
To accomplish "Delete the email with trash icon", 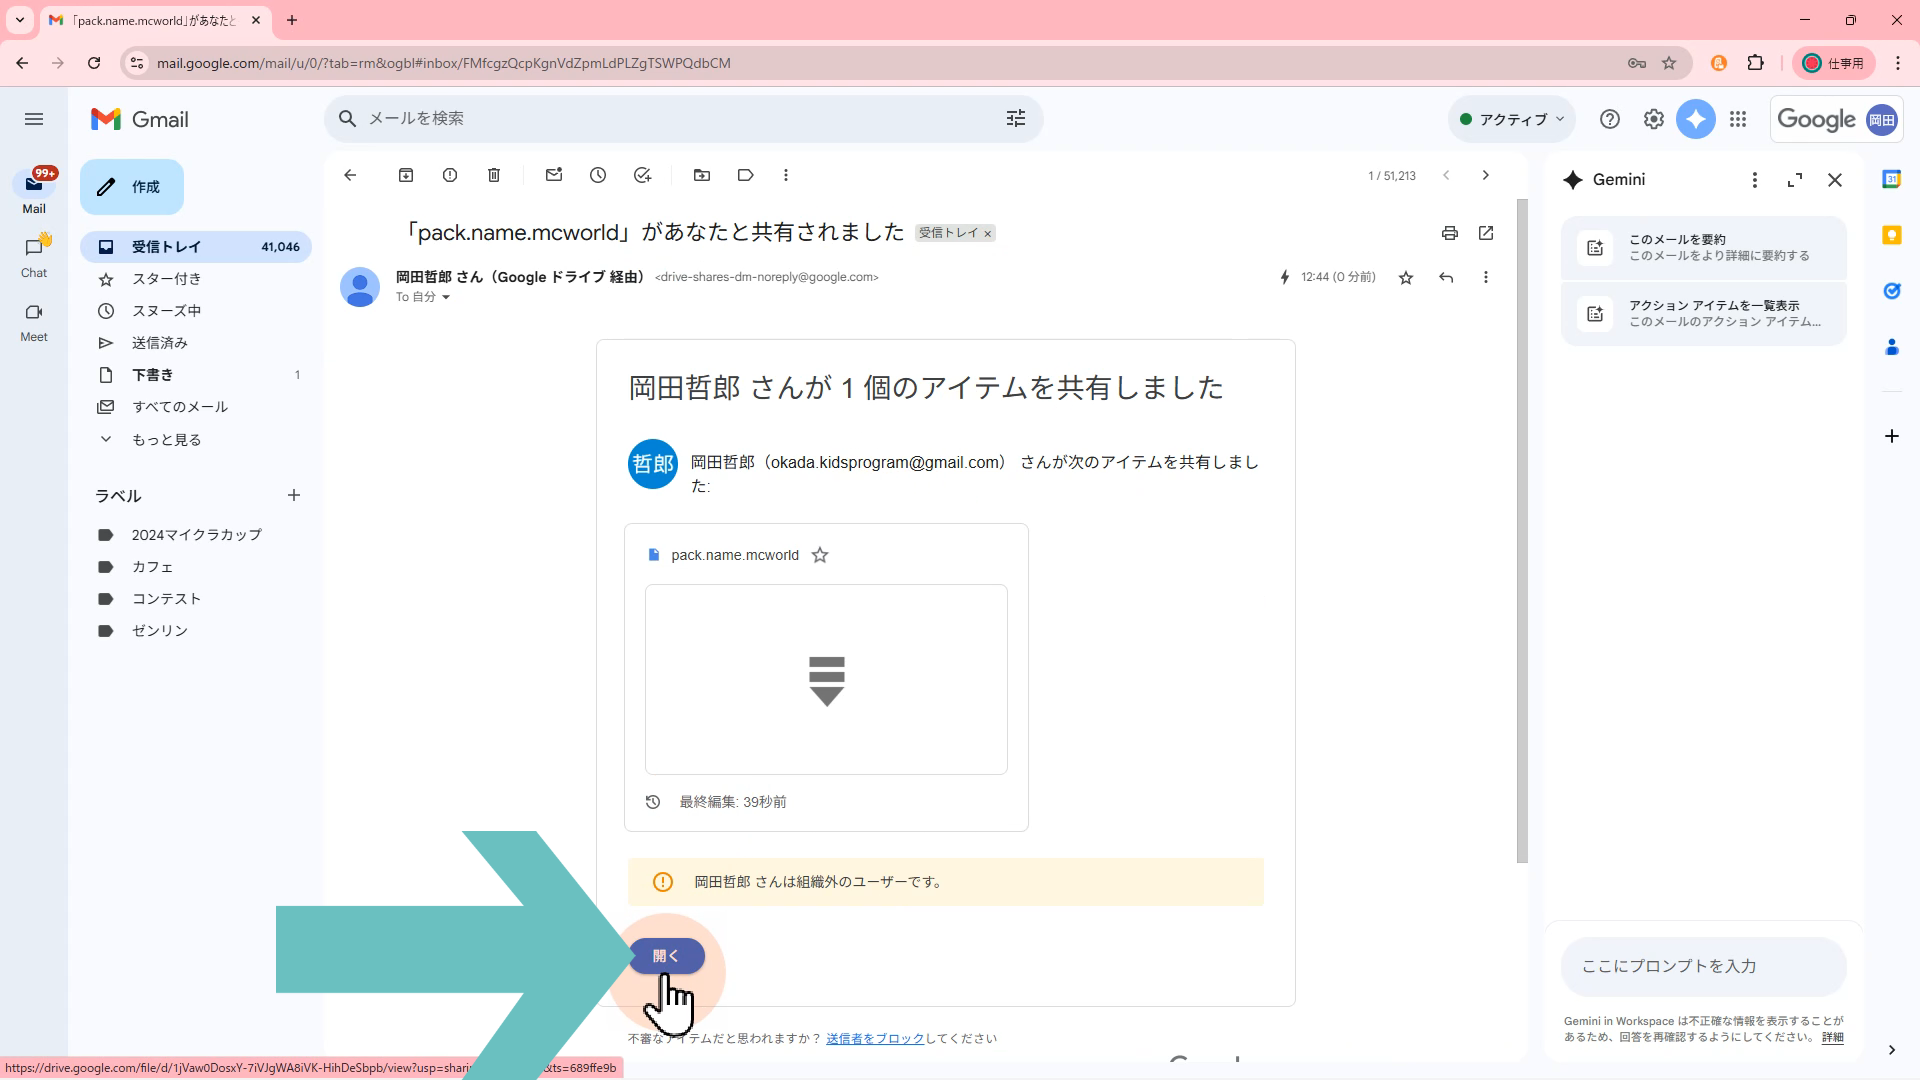I will (x=494, y=175).
